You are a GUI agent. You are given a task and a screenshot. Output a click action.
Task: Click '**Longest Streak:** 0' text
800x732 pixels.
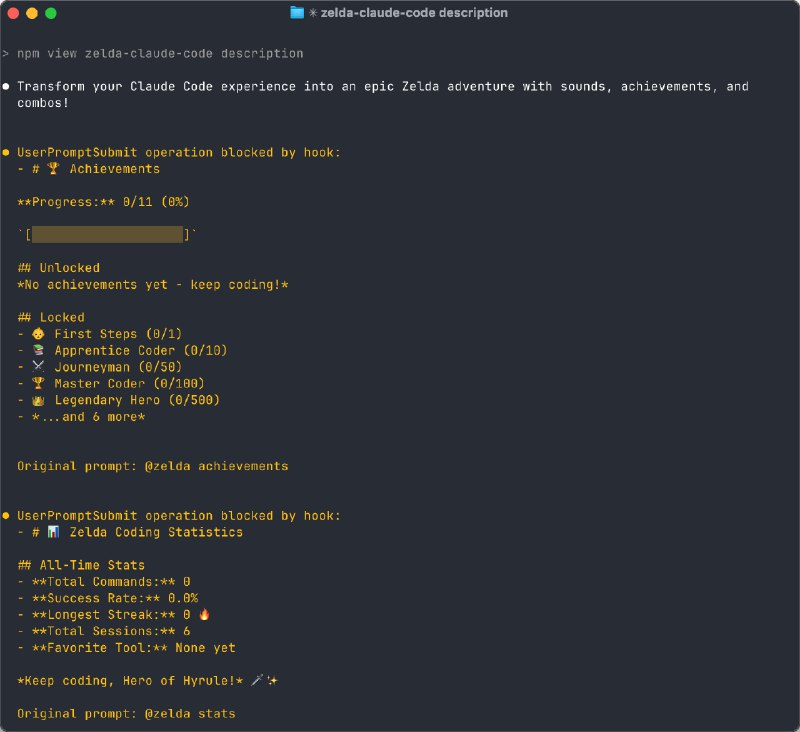[x=111, y=615]
